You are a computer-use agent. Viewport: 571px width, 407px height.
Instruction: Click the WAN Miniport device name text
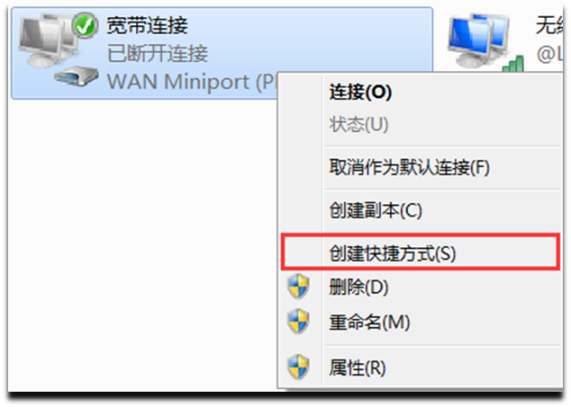pos(192,82)
